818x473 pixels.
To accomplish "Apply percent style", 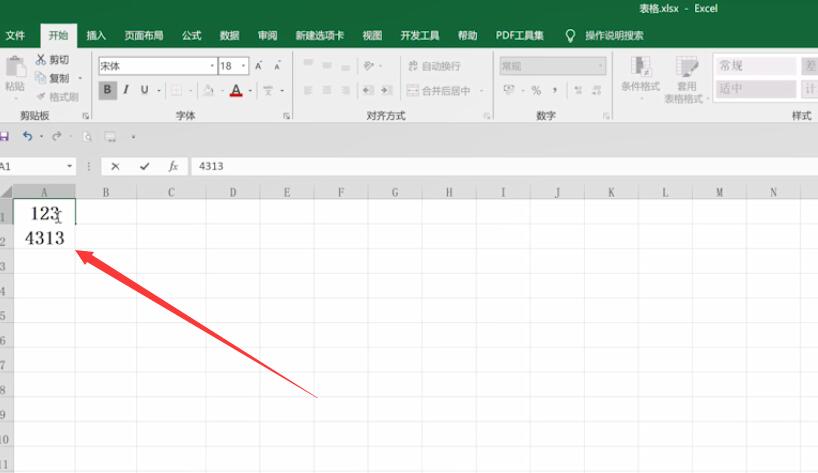I will point(536,90).
